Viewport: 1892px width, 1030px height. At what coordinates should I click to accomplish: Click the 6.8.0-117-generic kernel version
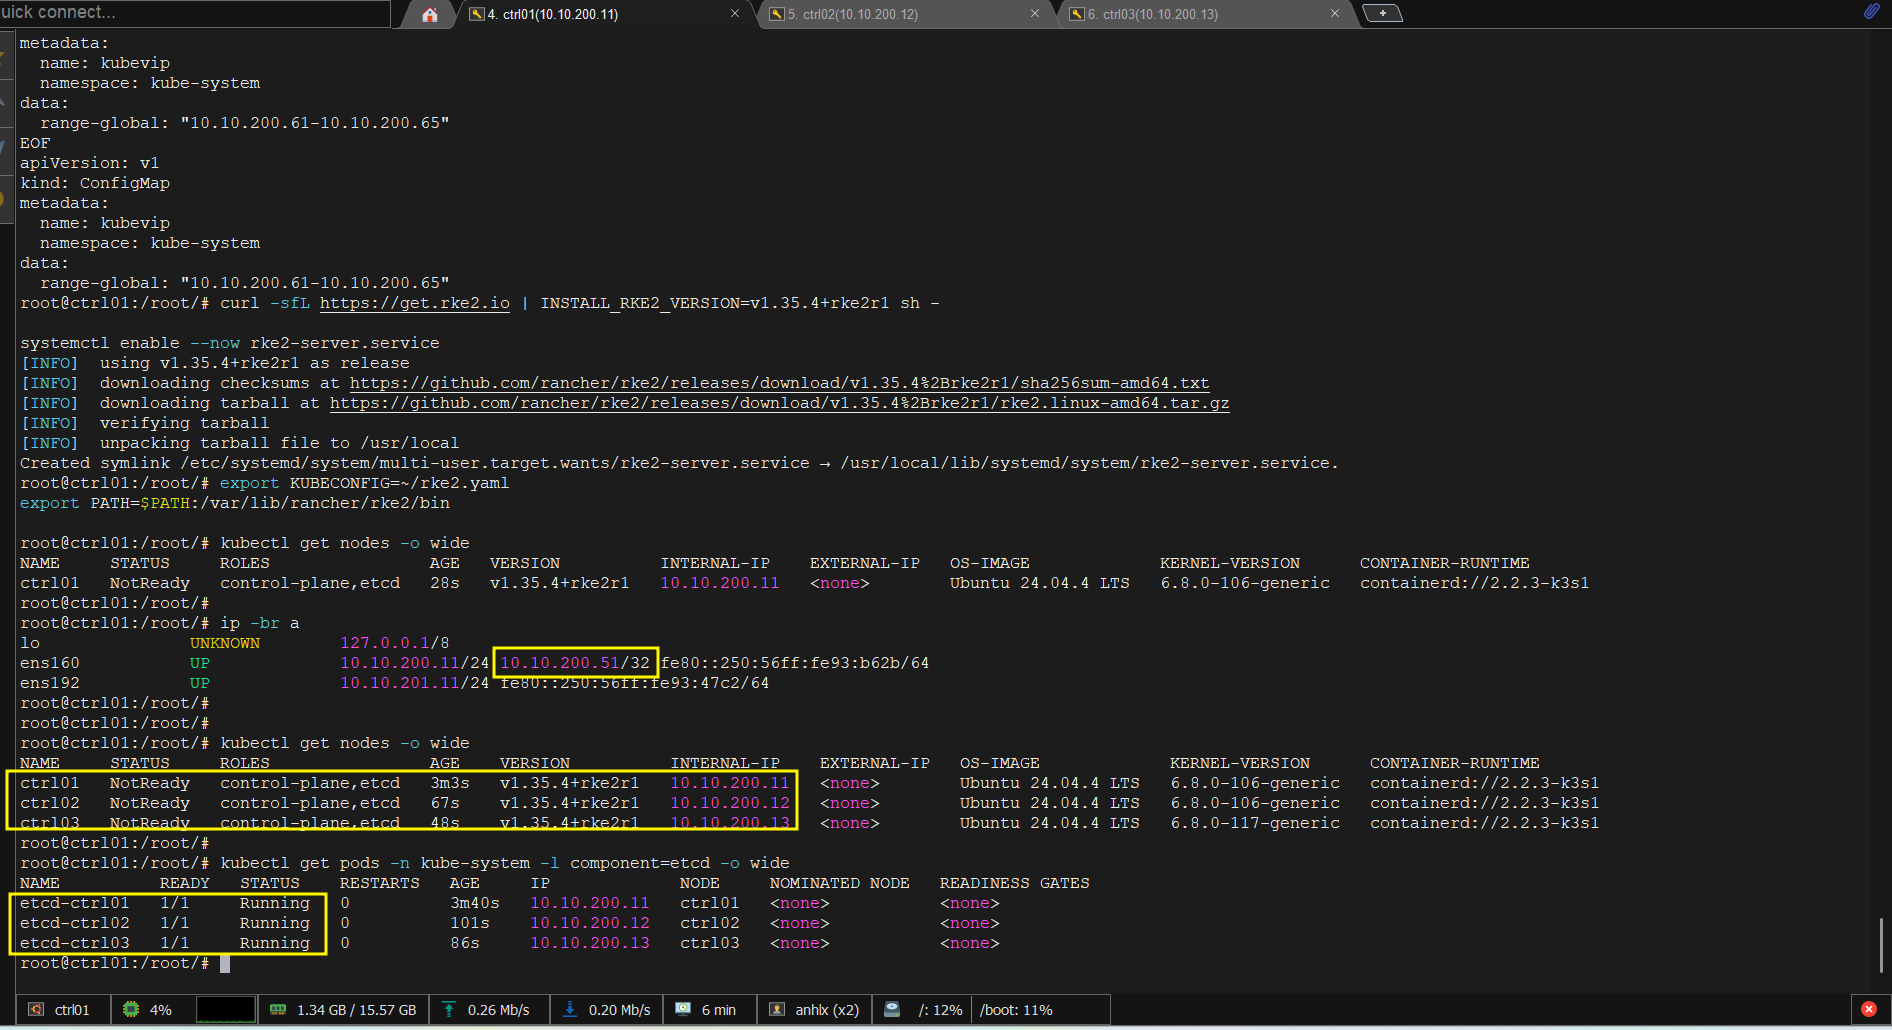pyautogui.click(x=1255, y=823)
